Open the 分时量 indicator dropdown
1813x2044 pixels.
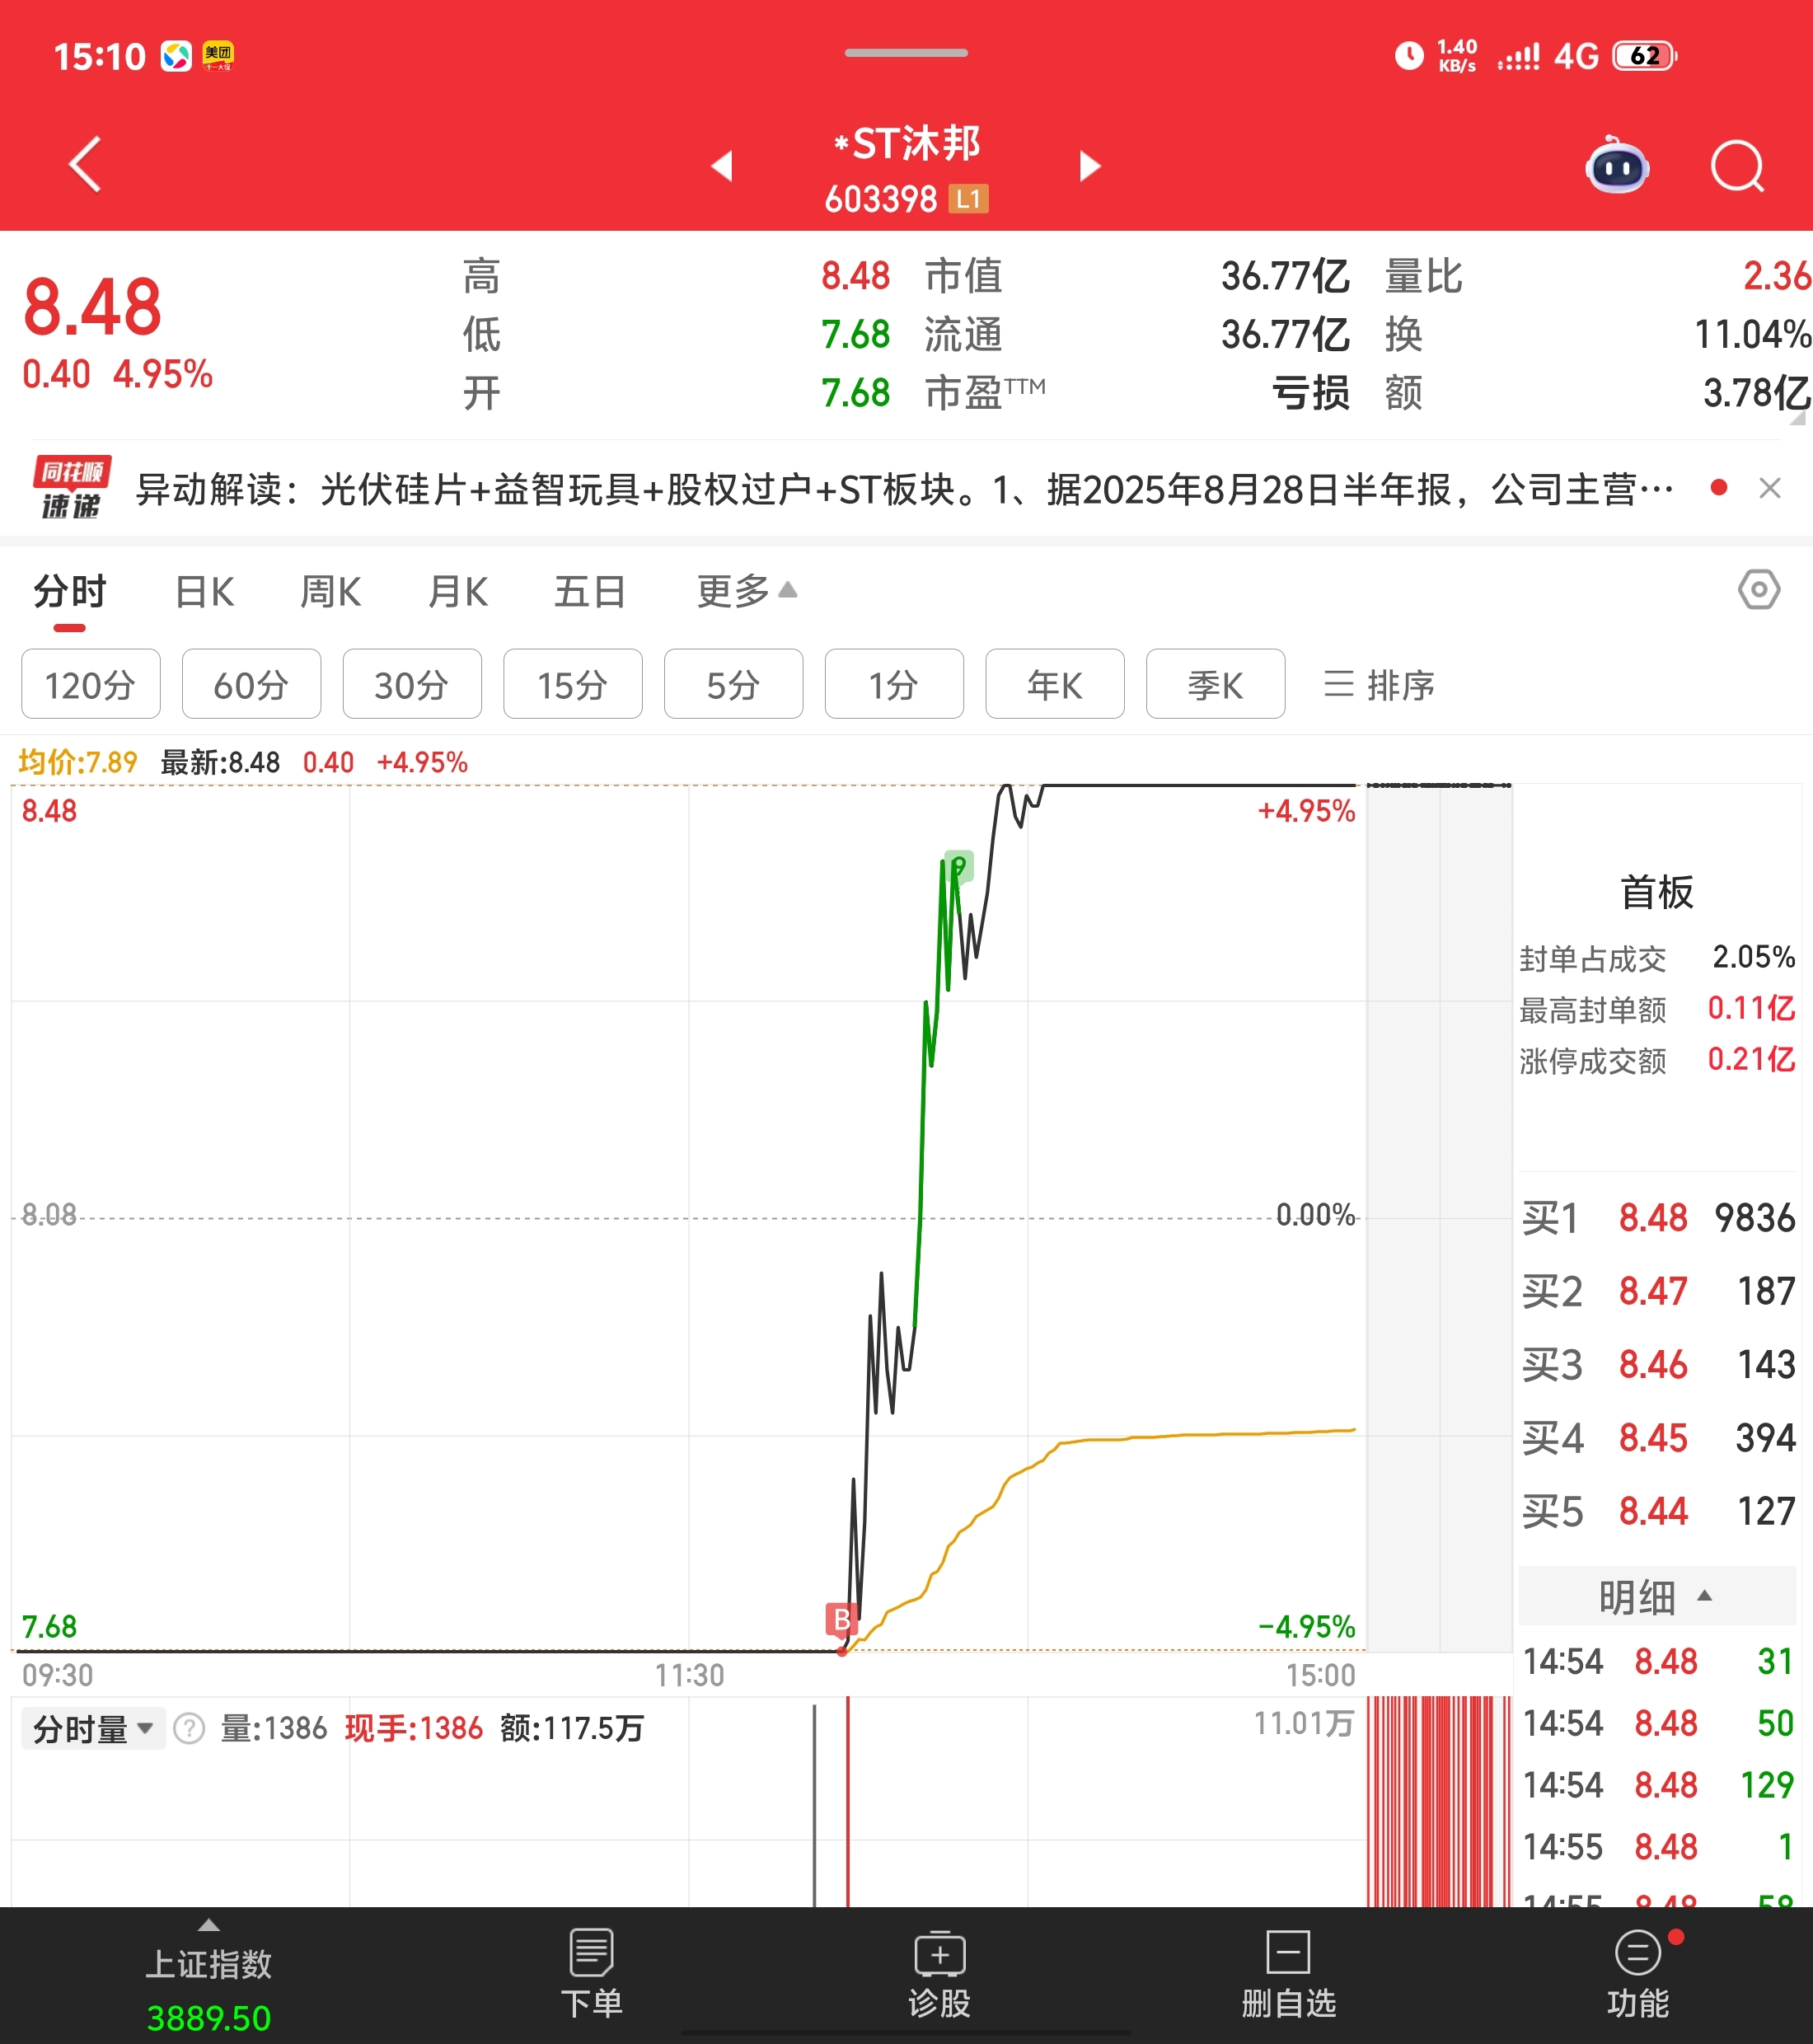pos(93,1729)
